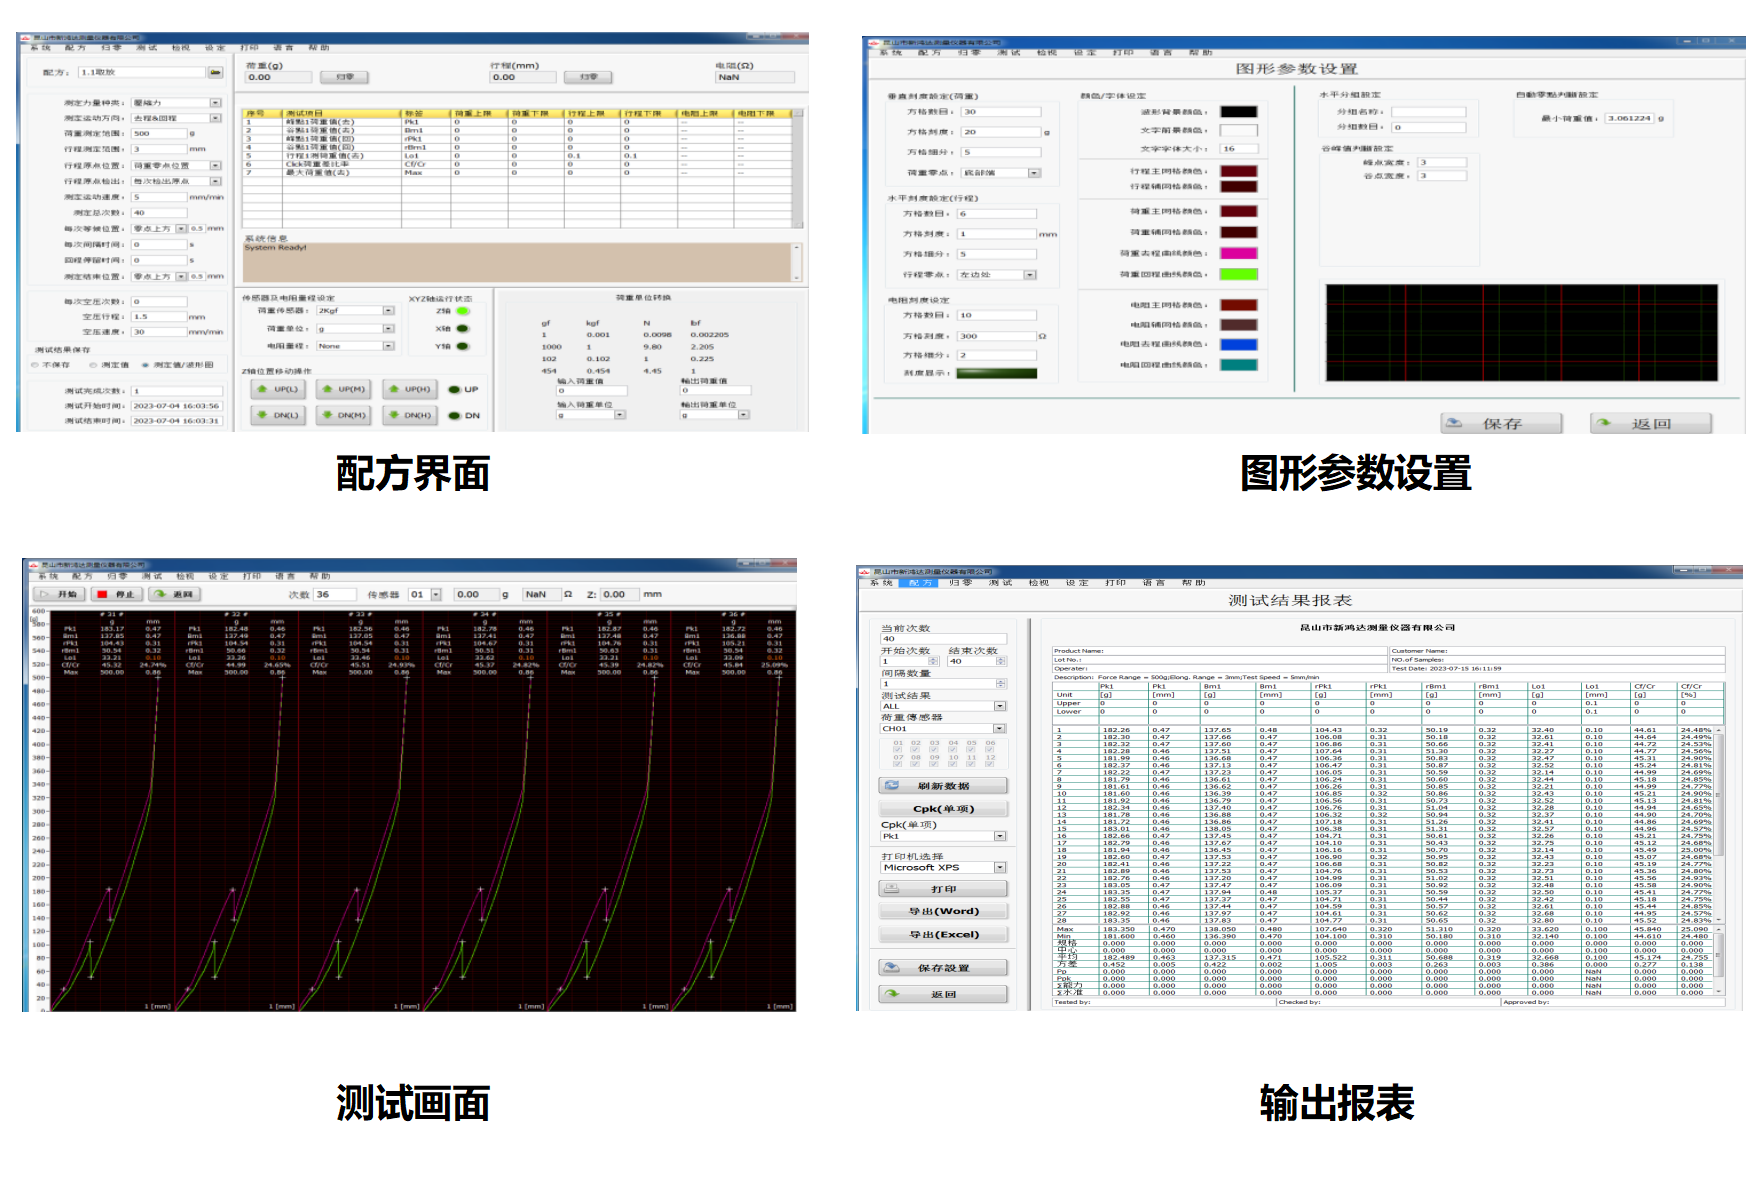The height and width of the screenshot is (1184, 1762).
Task: Click the 开始 start test button
Action: tap(59, 594)
